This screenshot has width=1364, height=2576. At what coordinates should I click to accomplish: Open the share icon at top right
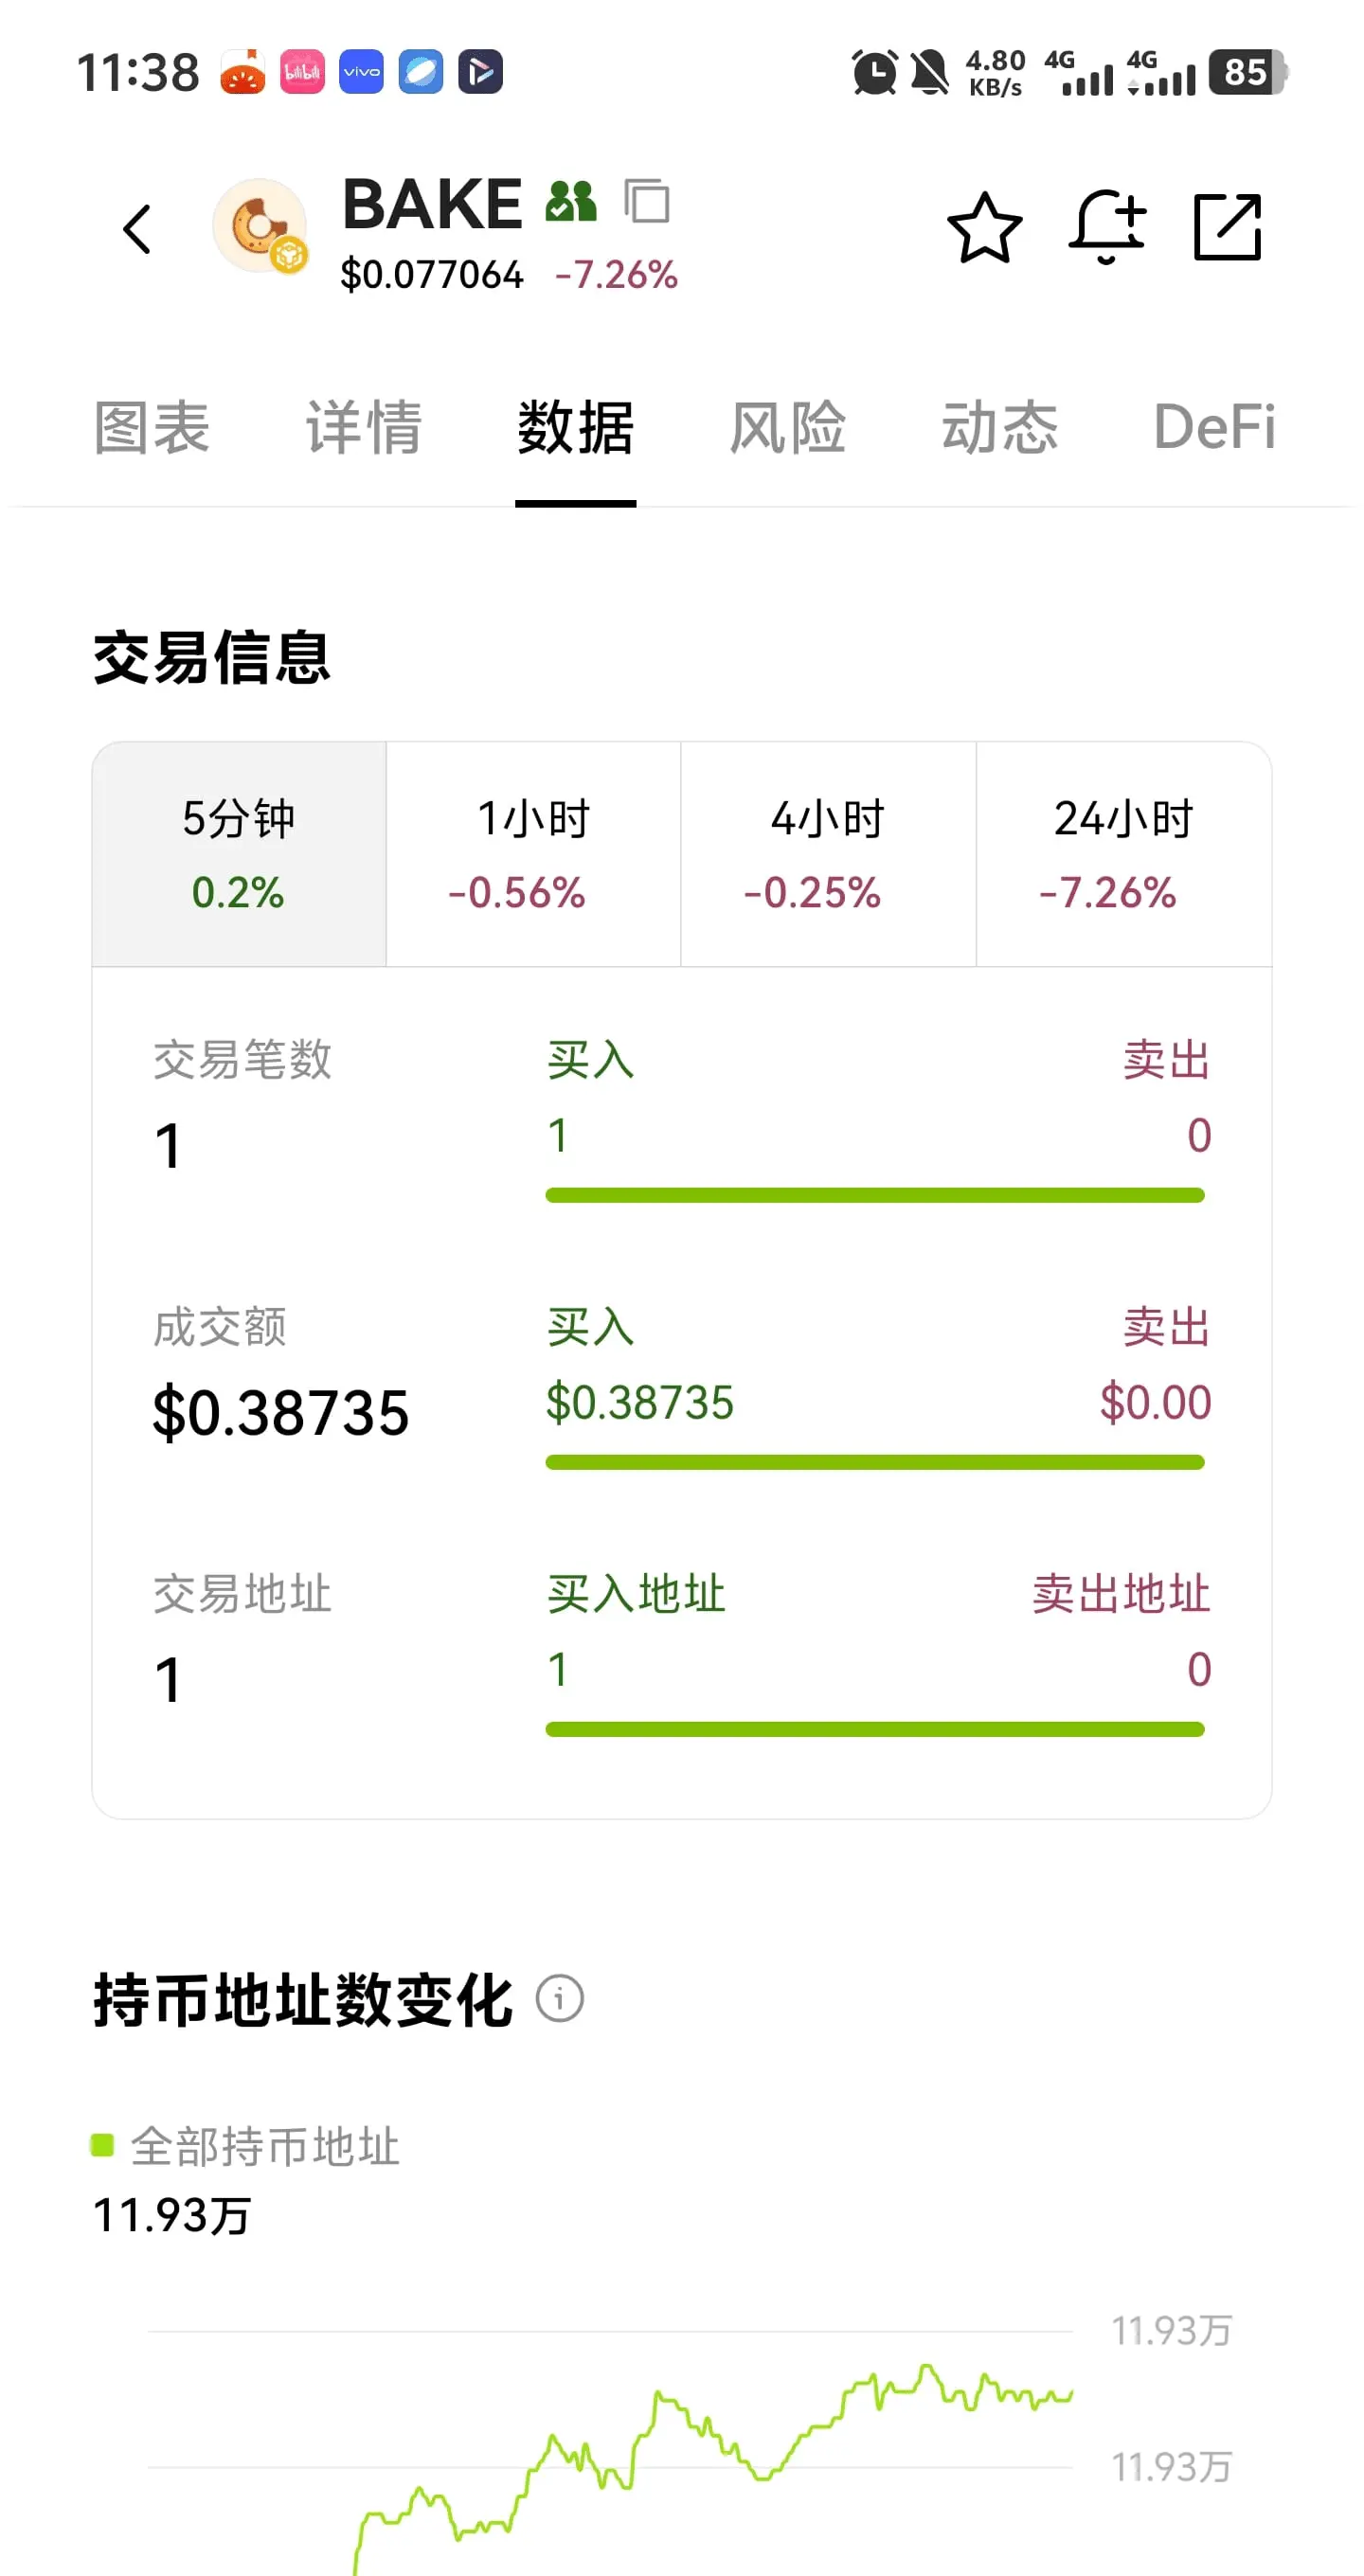(x=1228, y=228)
